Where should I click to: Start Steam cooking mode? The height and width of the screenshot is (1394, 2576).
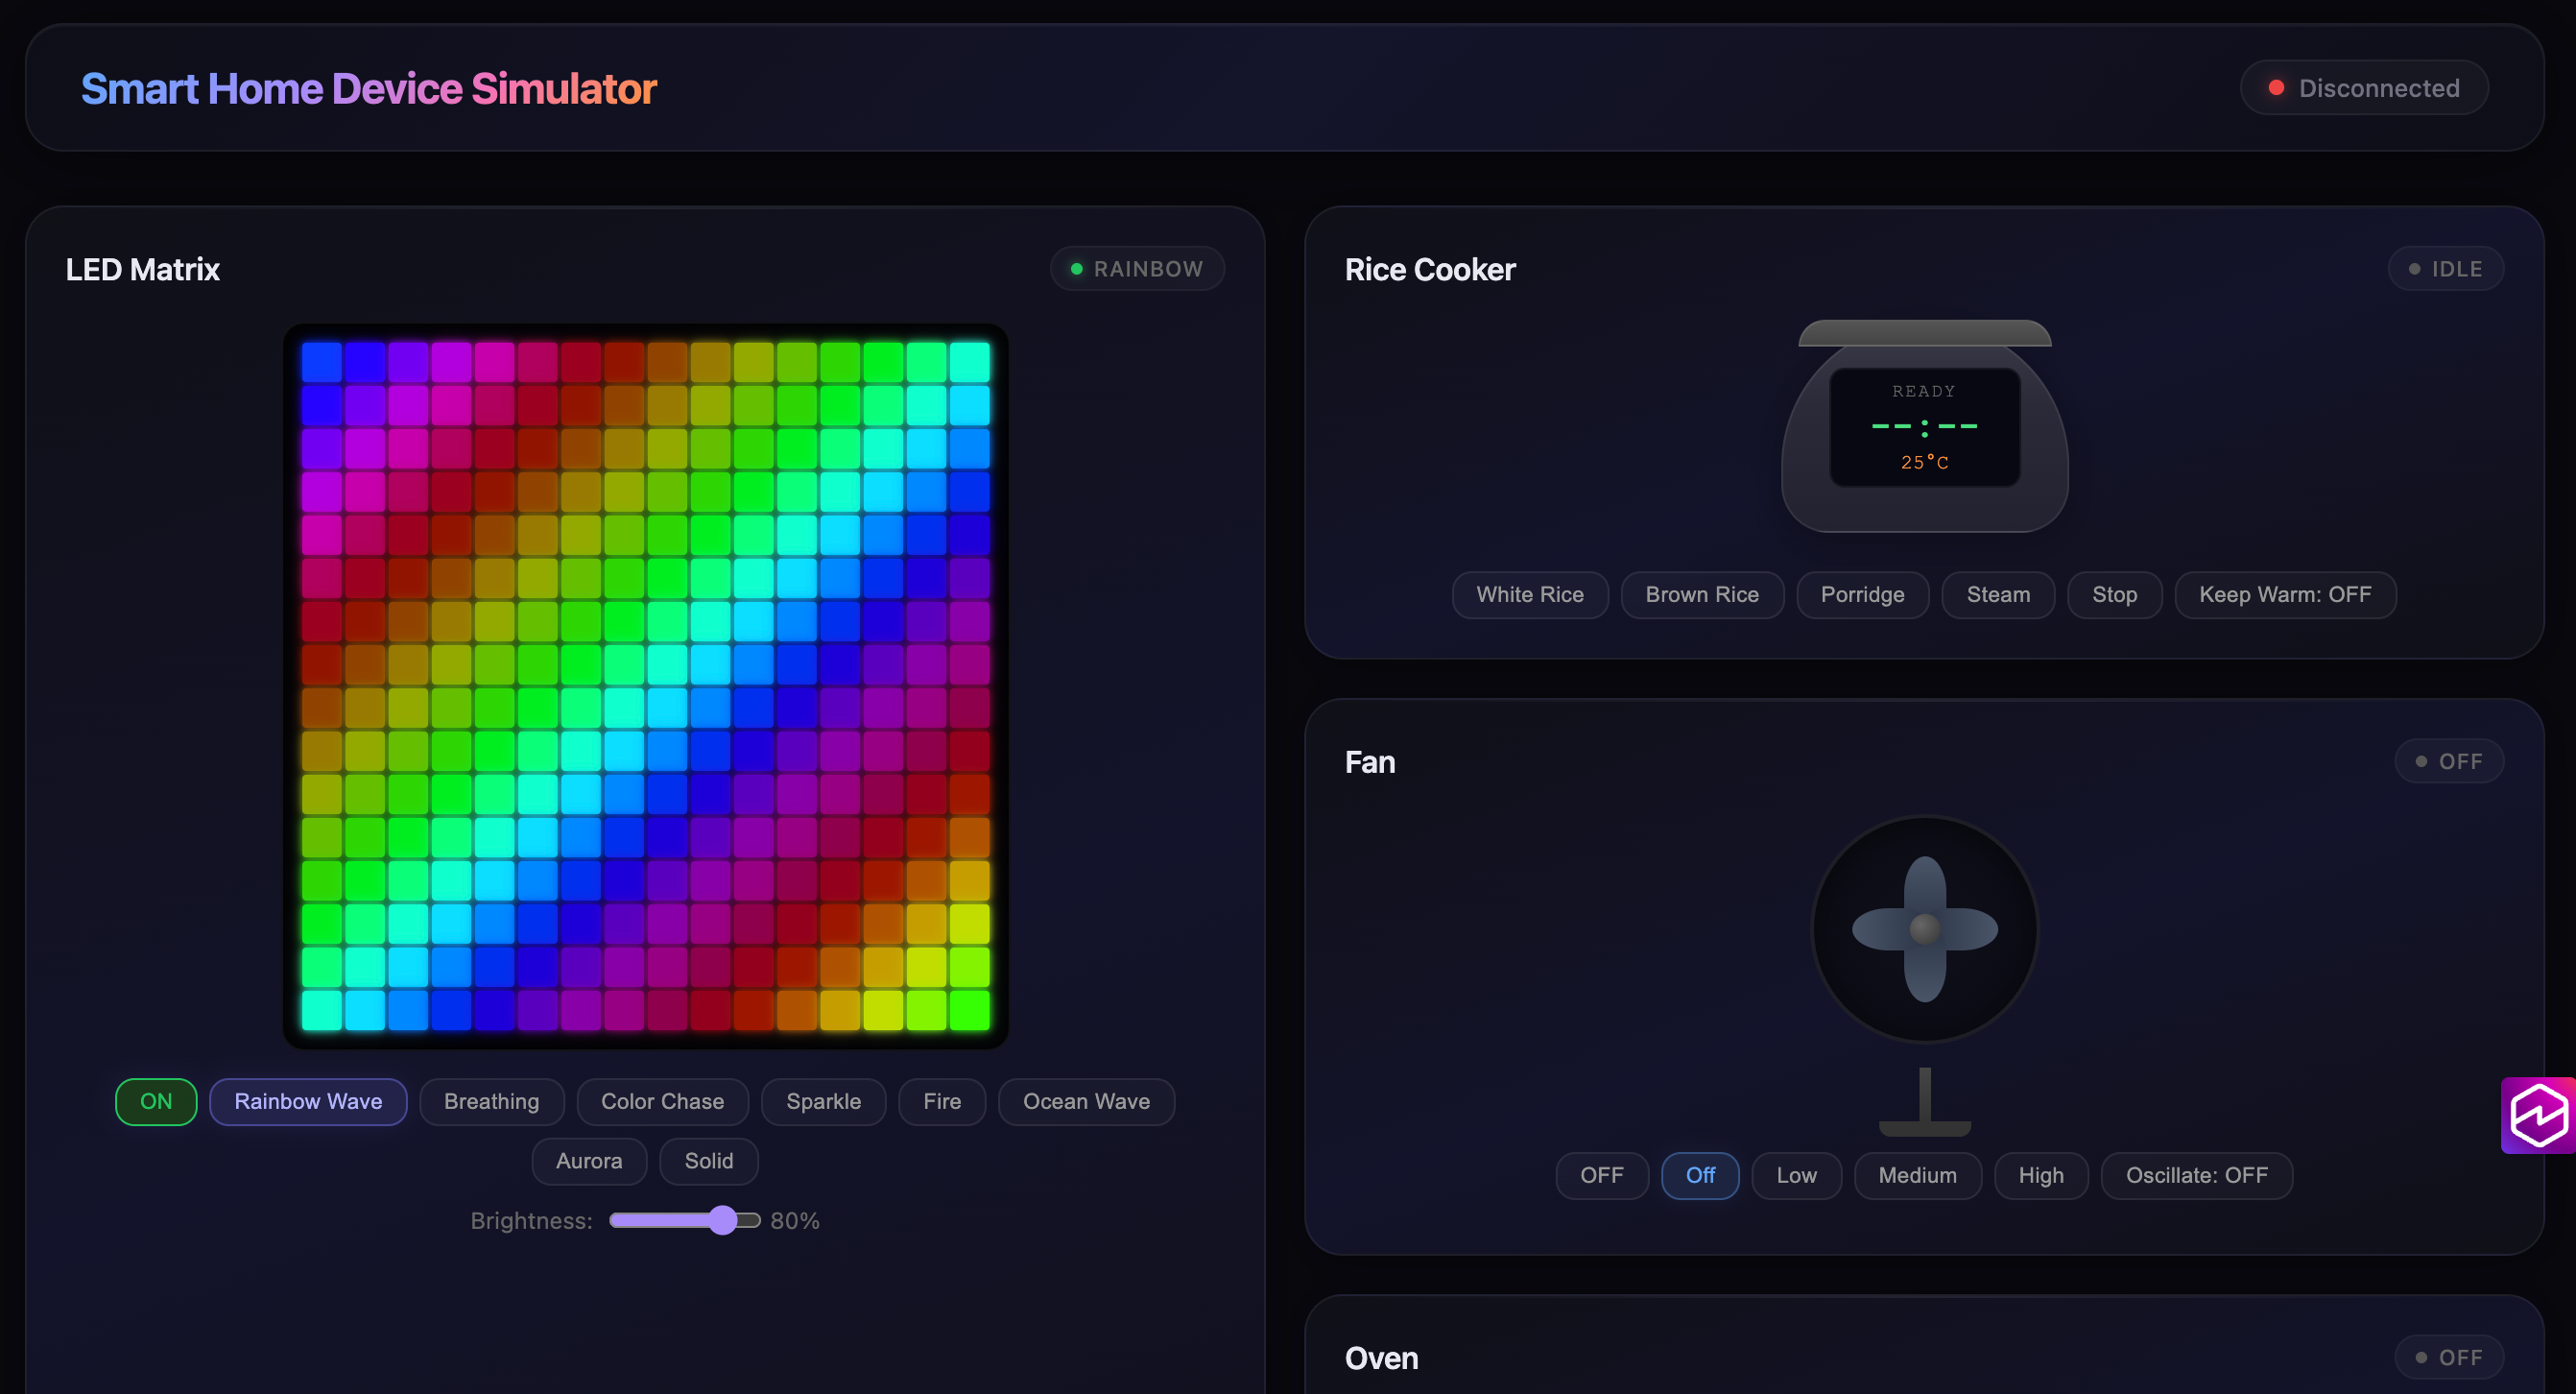[x=1998, y=594]
